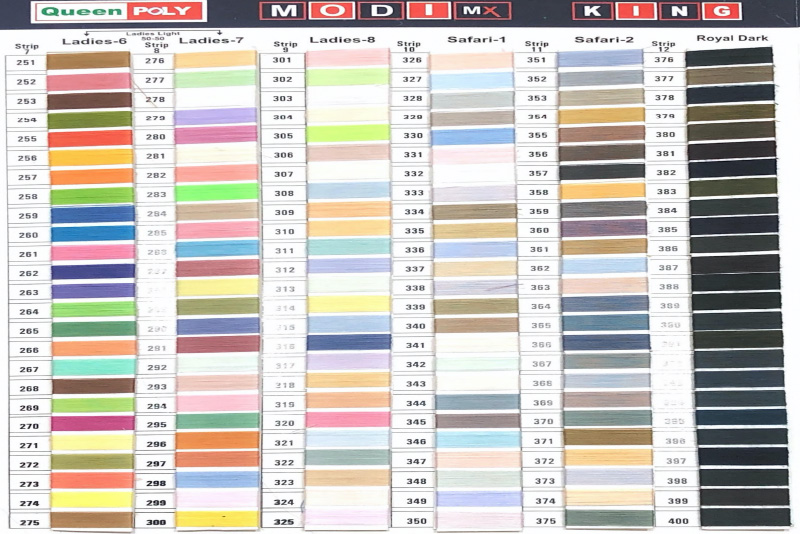
Task: Select the sky blue swatch 346
Action: point(478,440)
